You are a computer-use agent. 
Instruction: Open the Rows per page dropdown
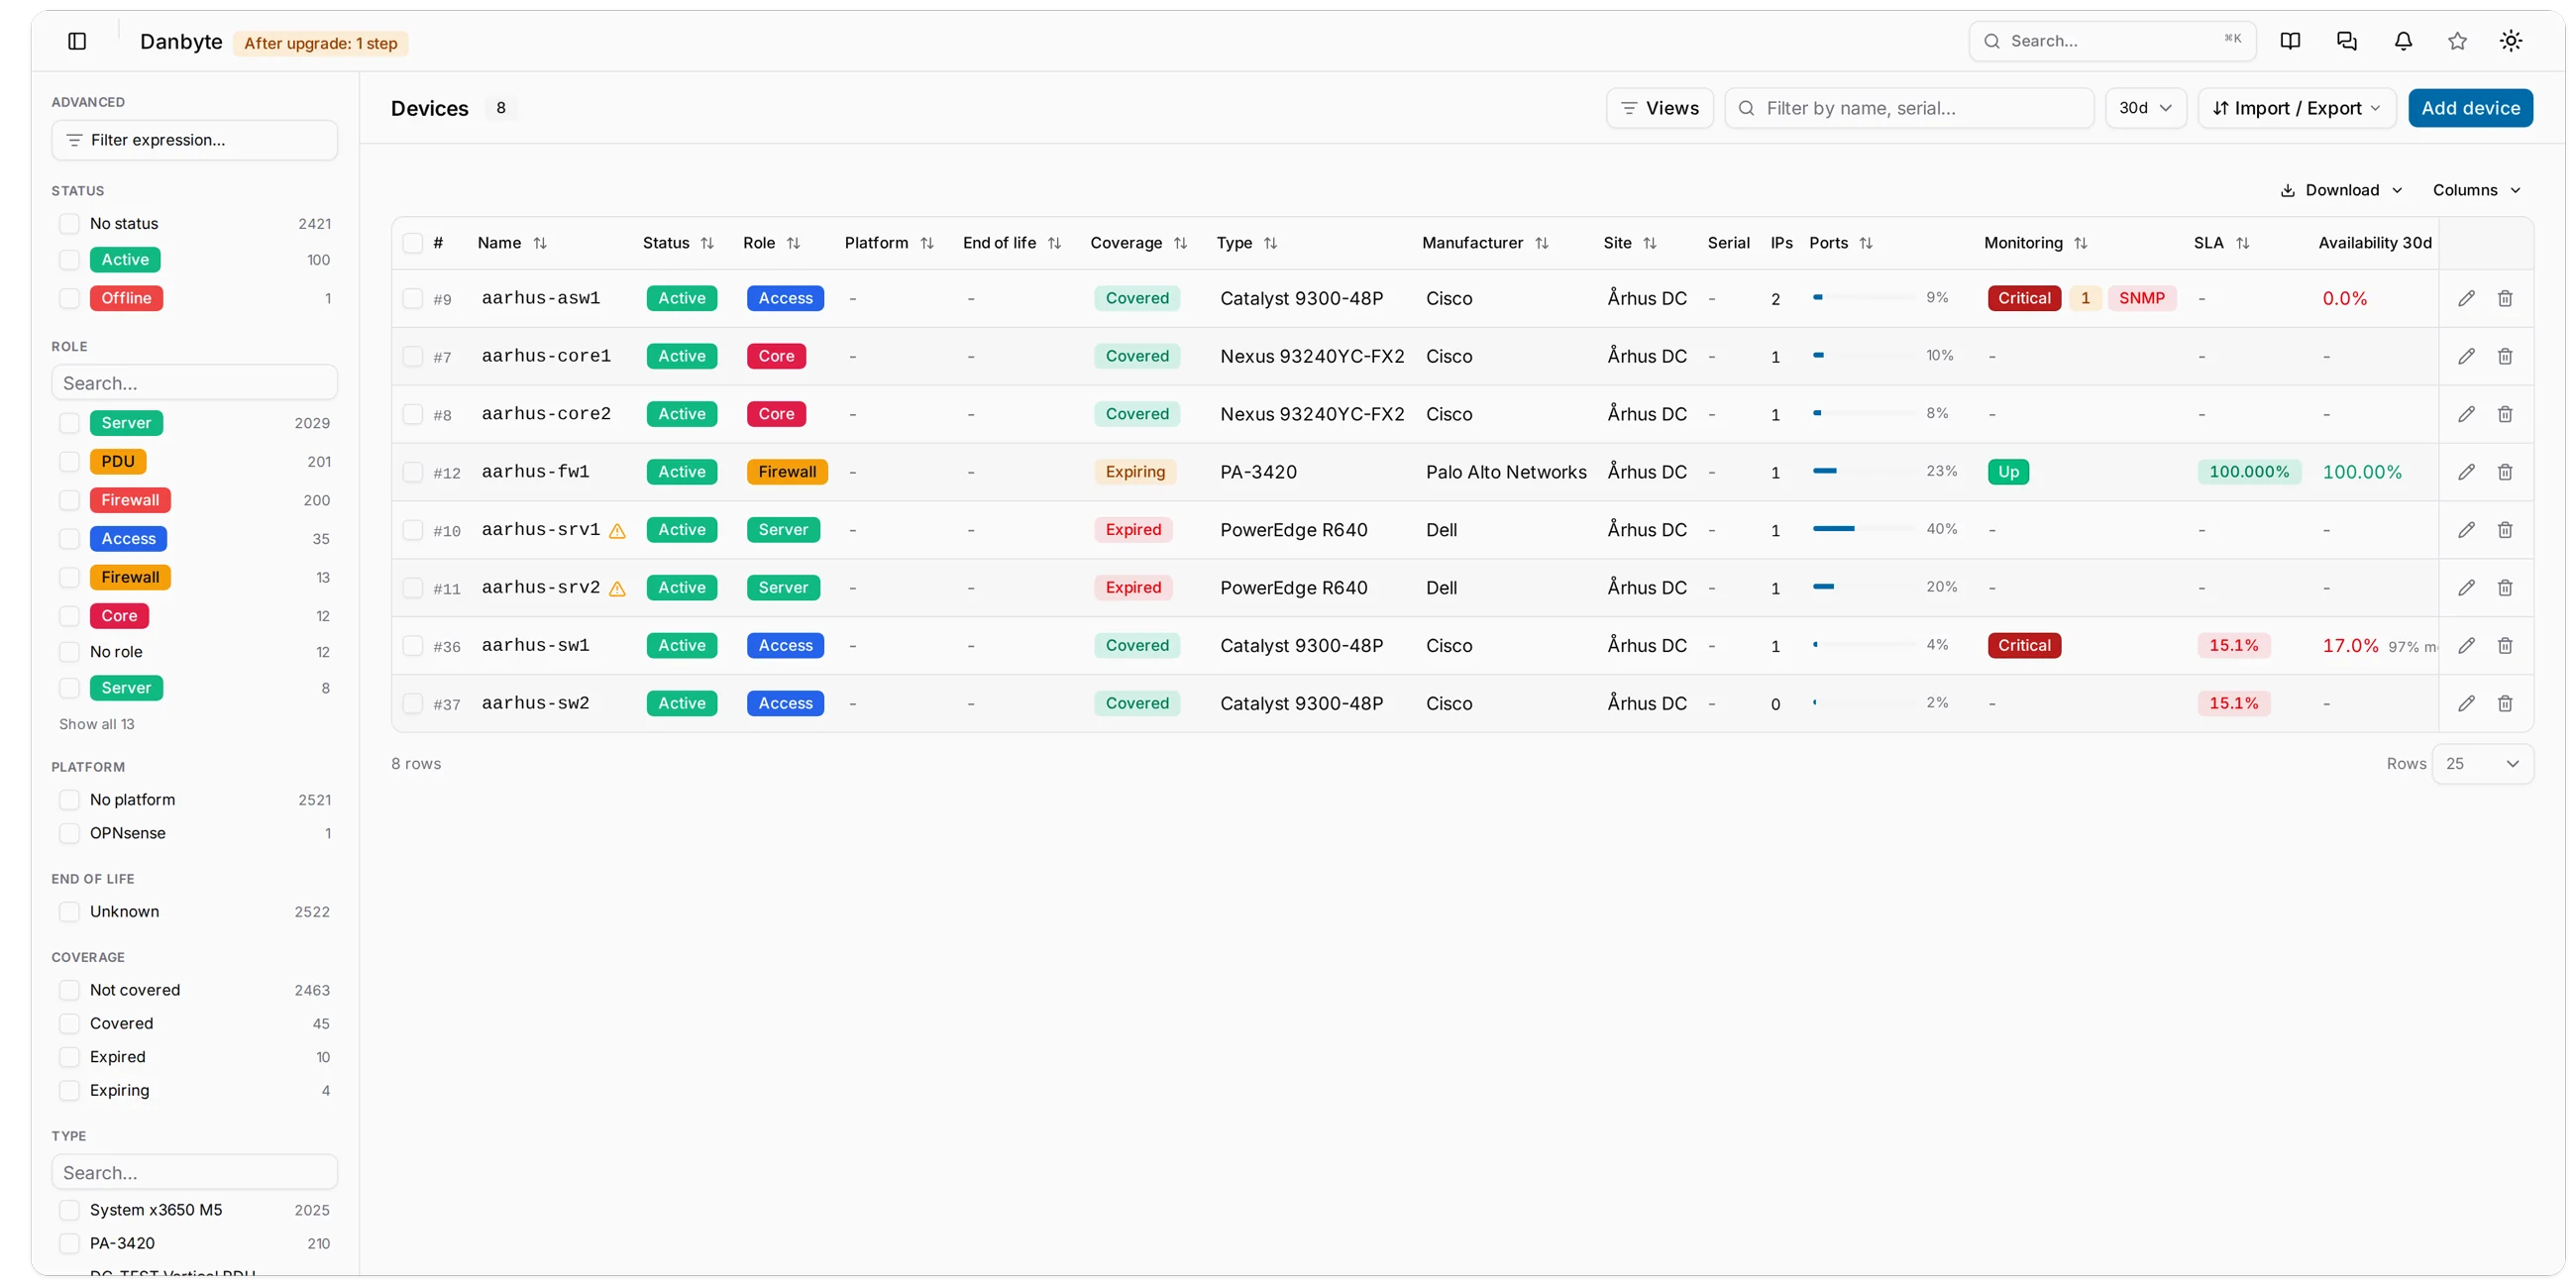coord(2482,764)
